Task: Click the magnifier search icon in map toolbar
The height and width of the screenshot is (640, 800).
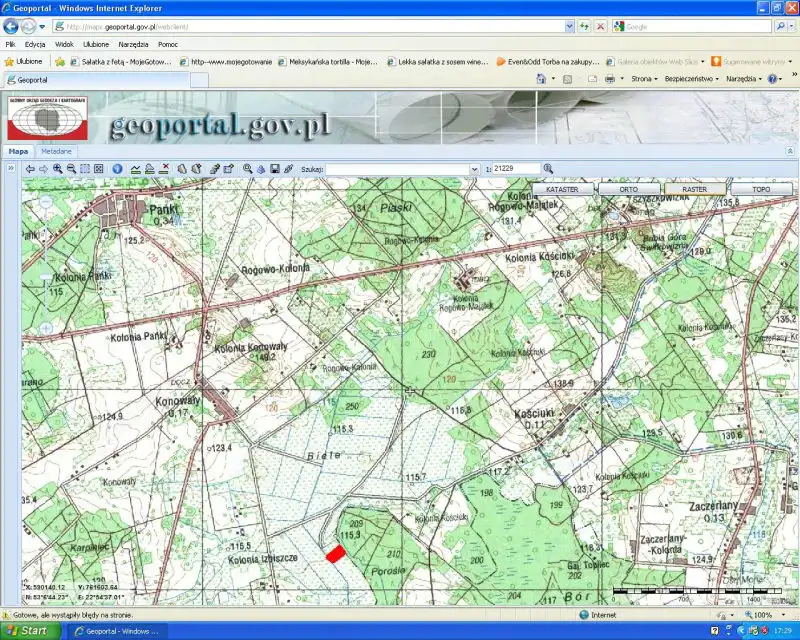Action: (247, 169)
